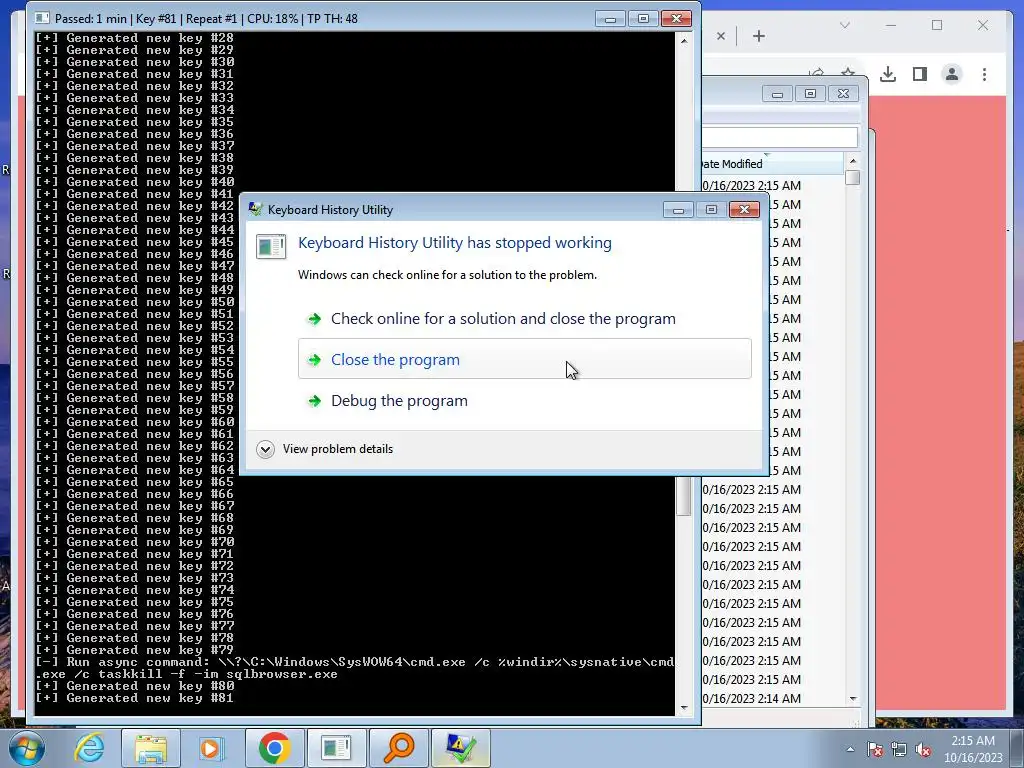This screenshot has height=768, width=1024.
Task: Bookmark page with Chrome star icon
Action: click(x=848, y=71)
